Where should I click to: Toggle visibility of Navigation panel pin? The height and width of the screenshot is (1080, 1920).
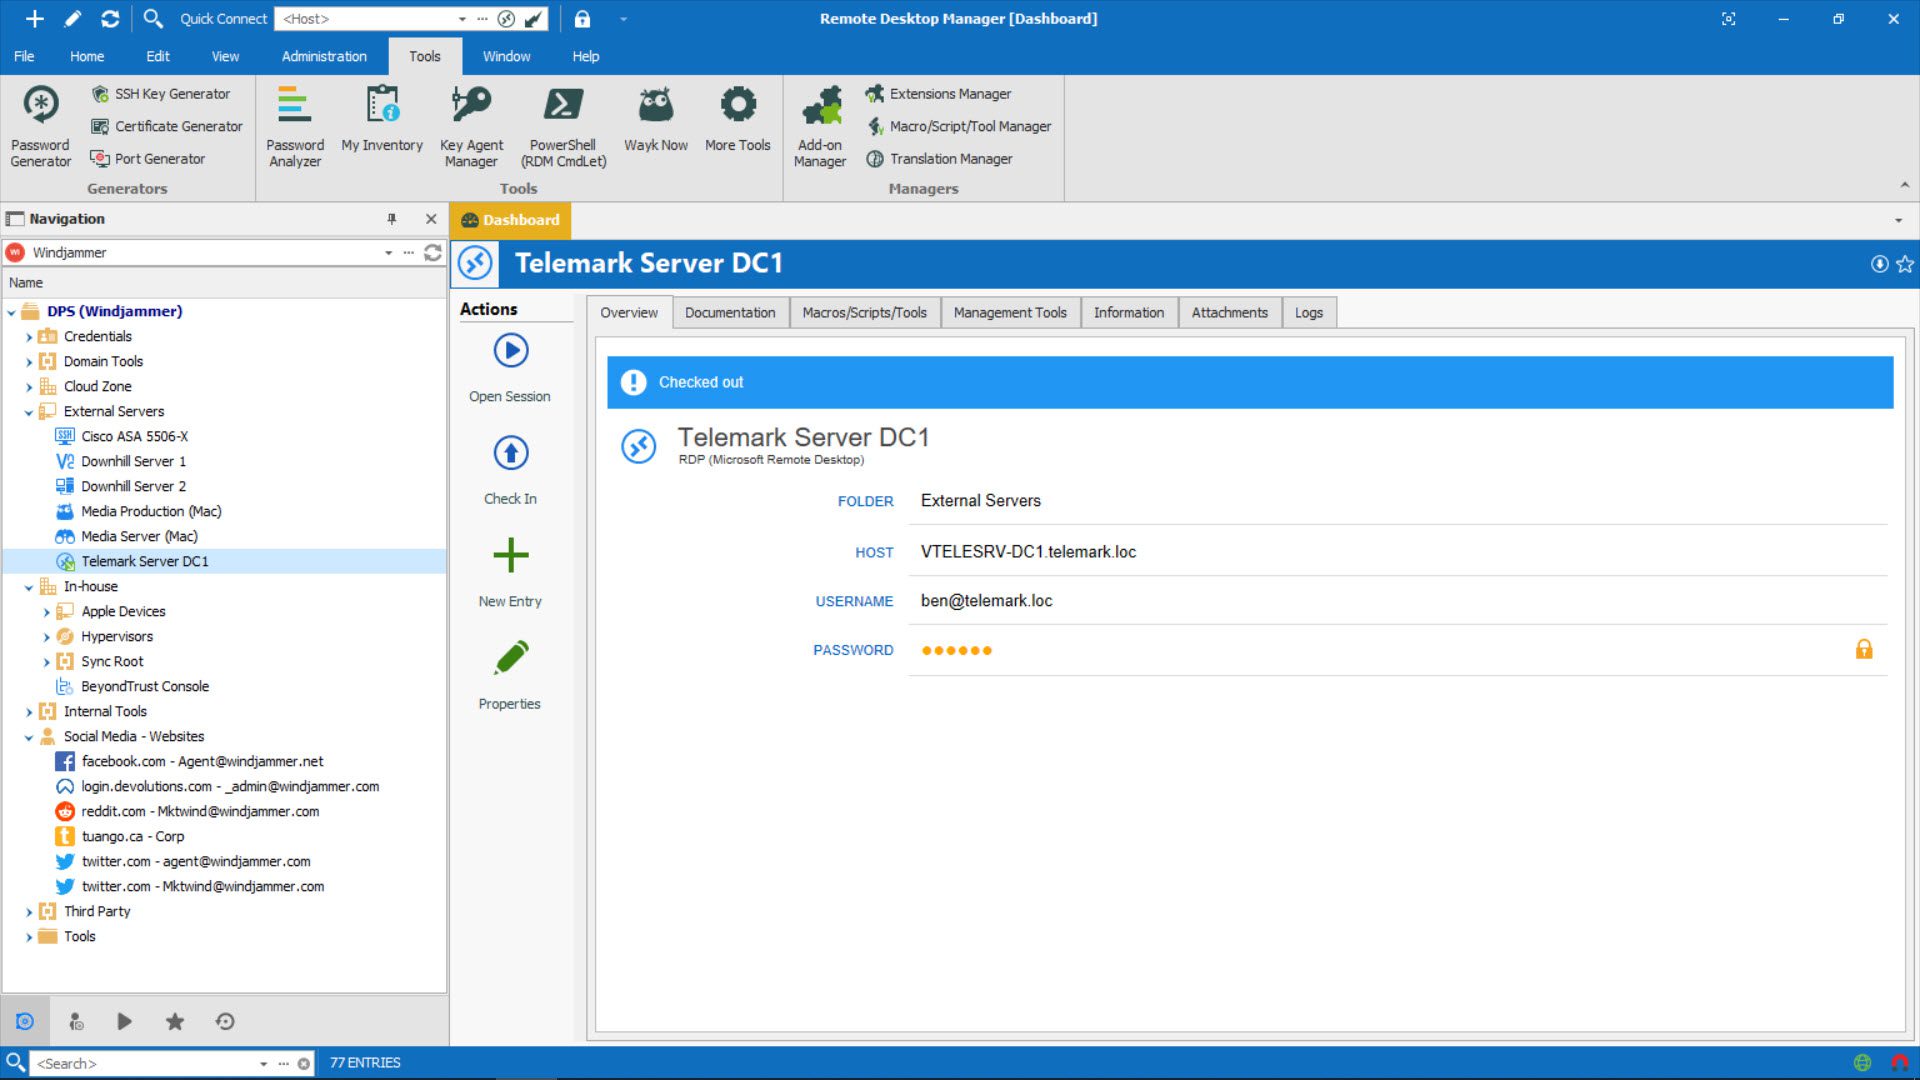pyautogui.click(x=392, y=218)
